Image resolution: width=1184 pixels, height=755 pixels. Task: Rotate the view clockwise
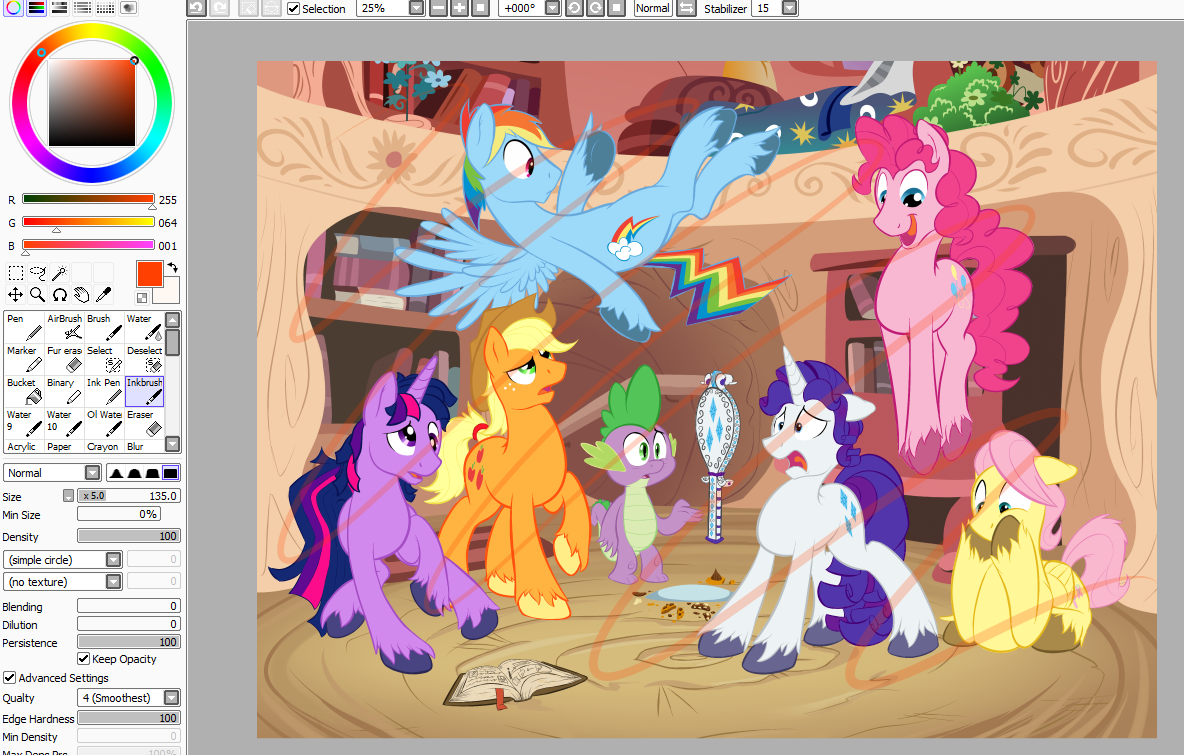coord(596,8)
